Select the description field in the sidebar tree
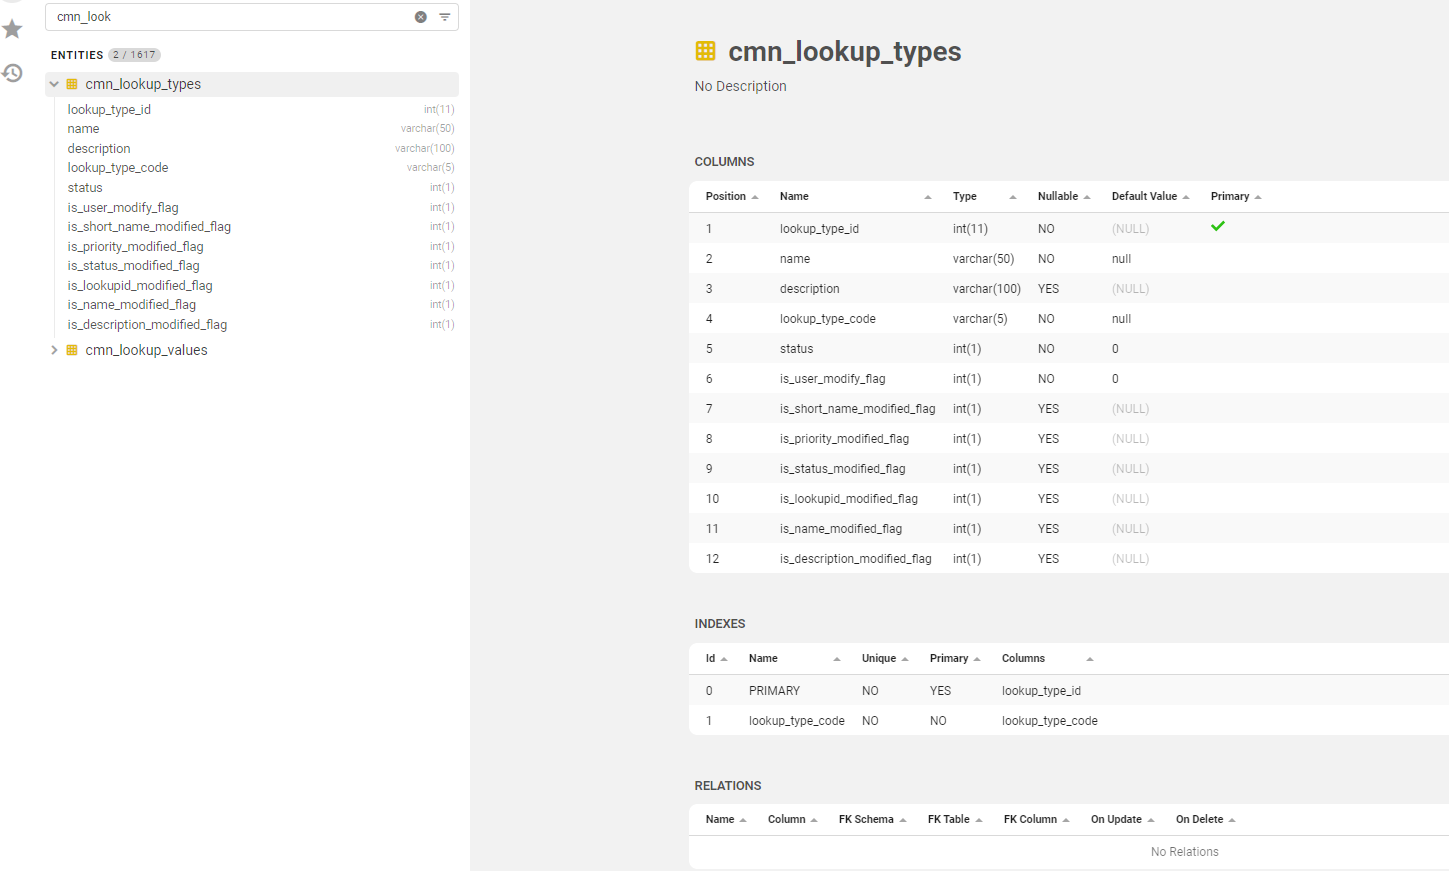Viewport: 1449px width, 871px height. [x=98, y=148]
